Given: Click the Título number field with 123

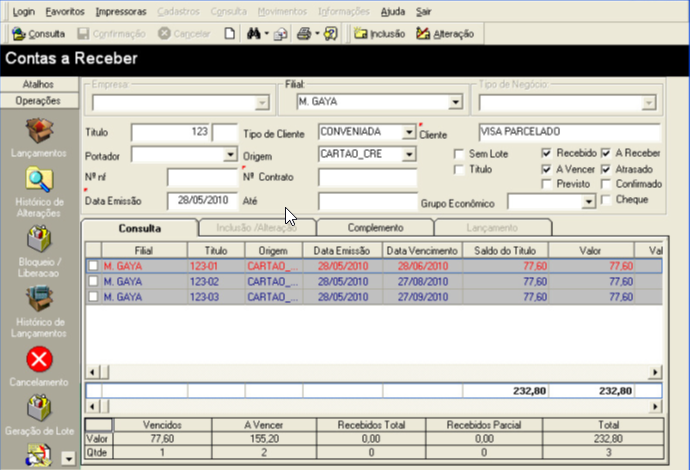Looking at the screenshot, I should coord(170,132).
